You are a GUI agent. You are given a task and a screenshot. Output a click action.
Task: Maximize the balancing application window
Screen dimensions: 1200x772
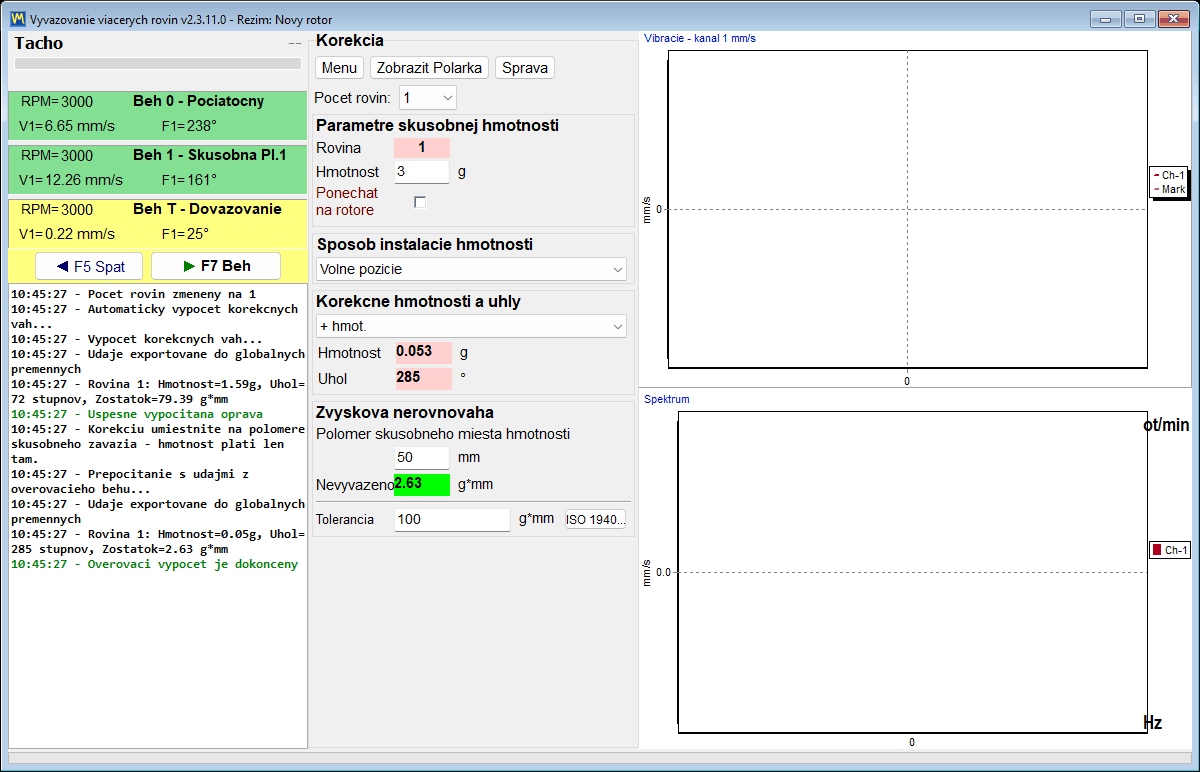[x=1138, y=19]
